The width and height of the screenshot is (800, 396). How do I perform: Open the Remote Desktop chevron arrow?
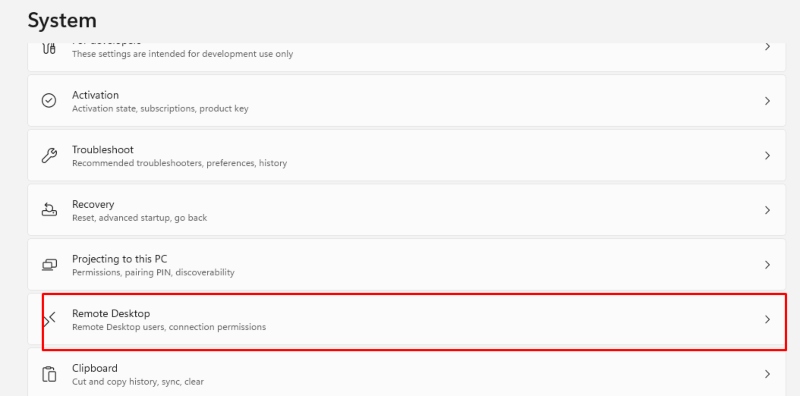click(x=767, y=319)
